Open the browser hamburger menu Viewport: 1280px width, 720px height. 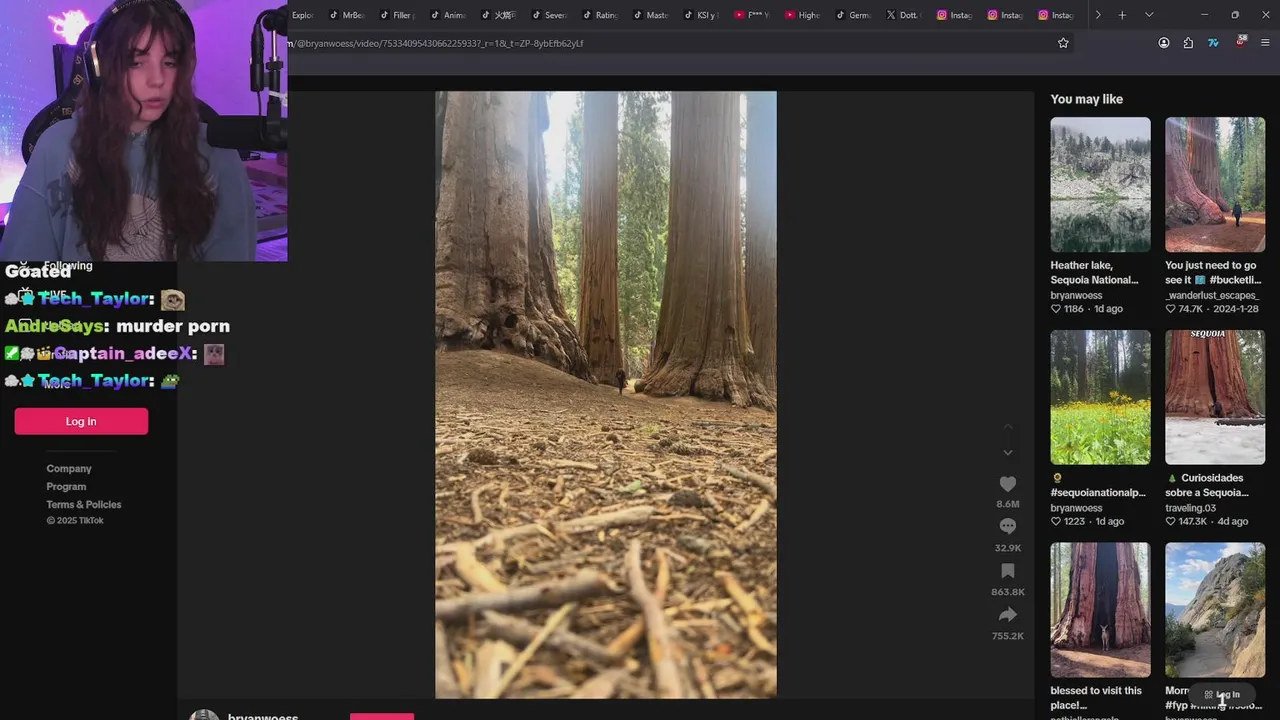[x=1265, y=43]
